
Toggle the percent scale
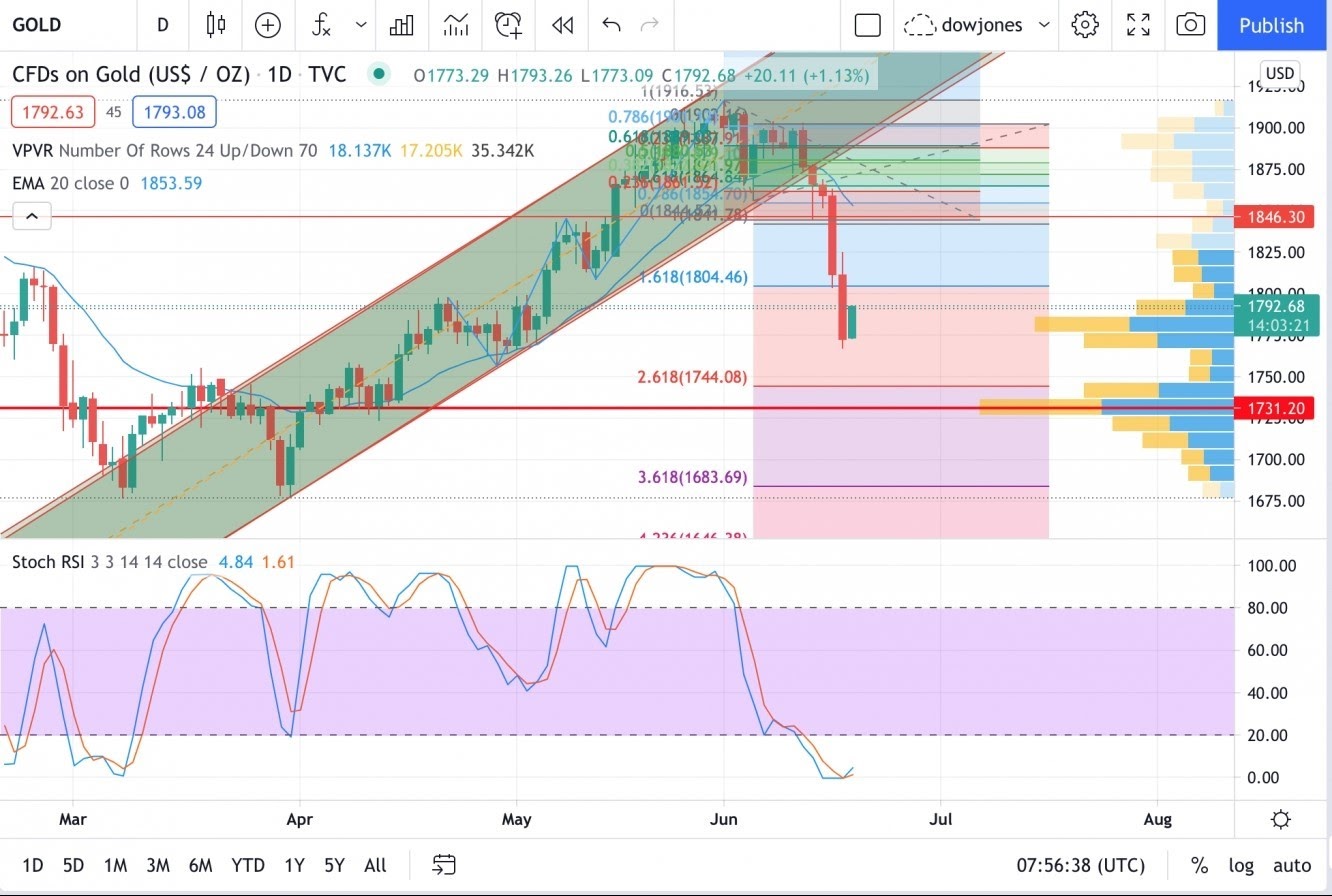(1199, 865)
